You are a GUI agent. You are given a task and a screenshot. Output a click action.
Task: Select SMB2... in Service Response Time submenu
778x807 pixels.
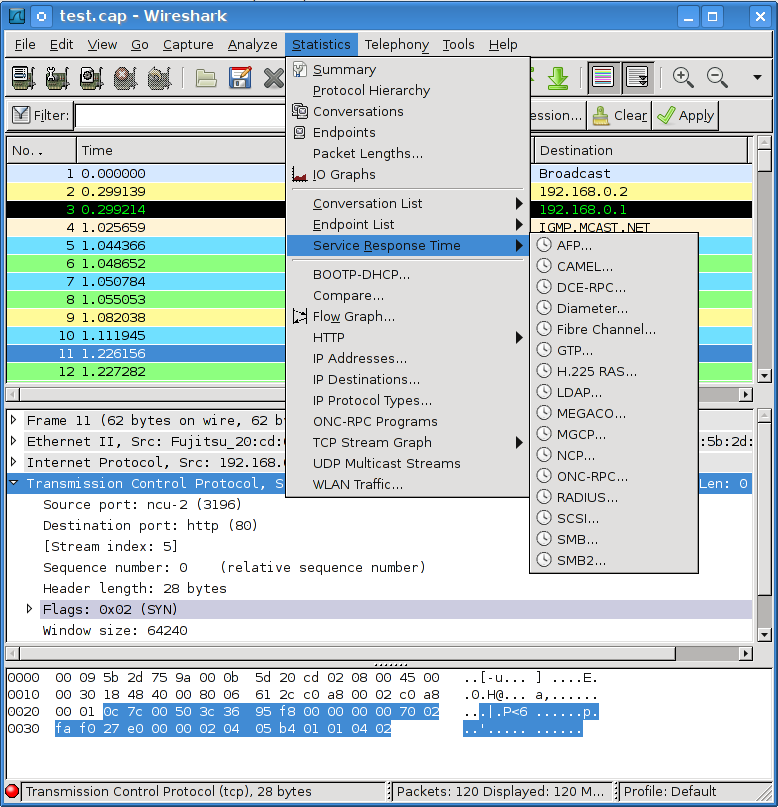(x=581, y=560)
